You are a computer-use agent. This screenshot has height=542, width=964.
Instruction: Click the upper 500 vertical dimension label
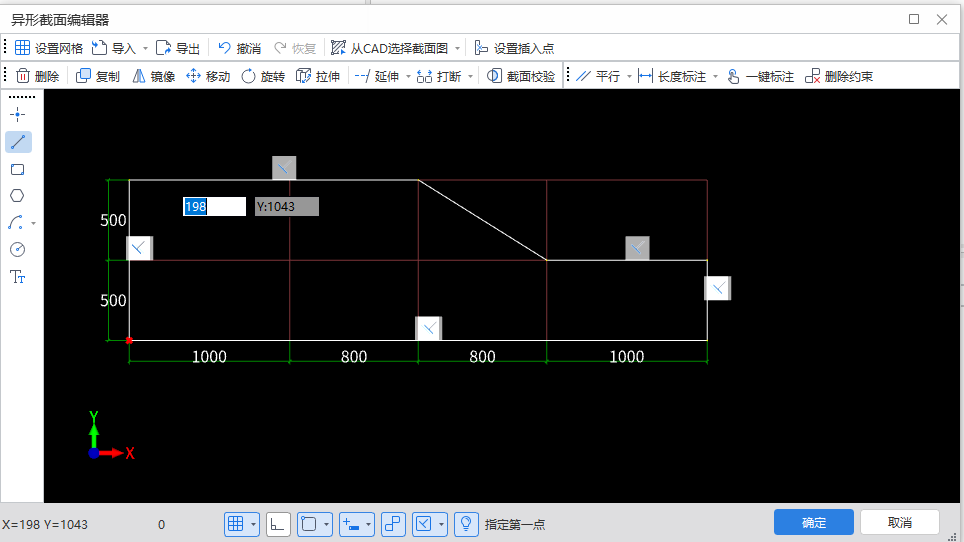(113, 220)
